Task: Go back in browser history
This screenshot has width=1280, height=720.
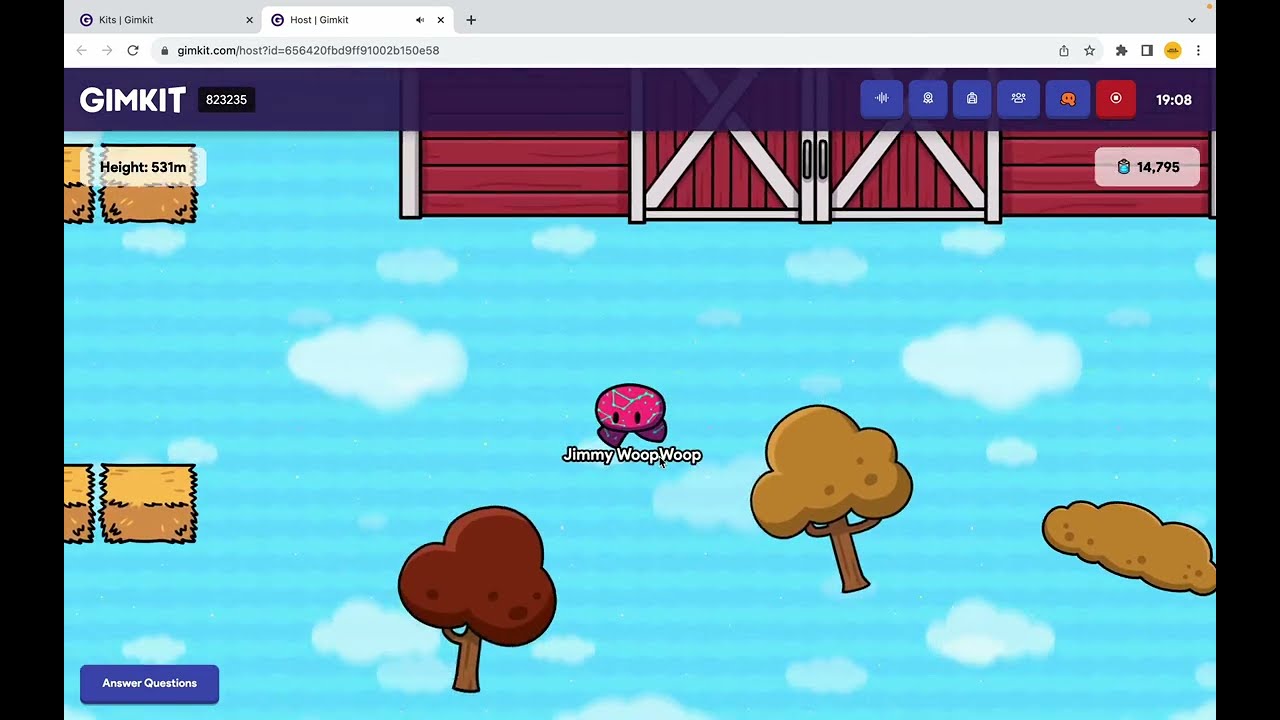Action: pyautogui.click(x=82, y=50)
